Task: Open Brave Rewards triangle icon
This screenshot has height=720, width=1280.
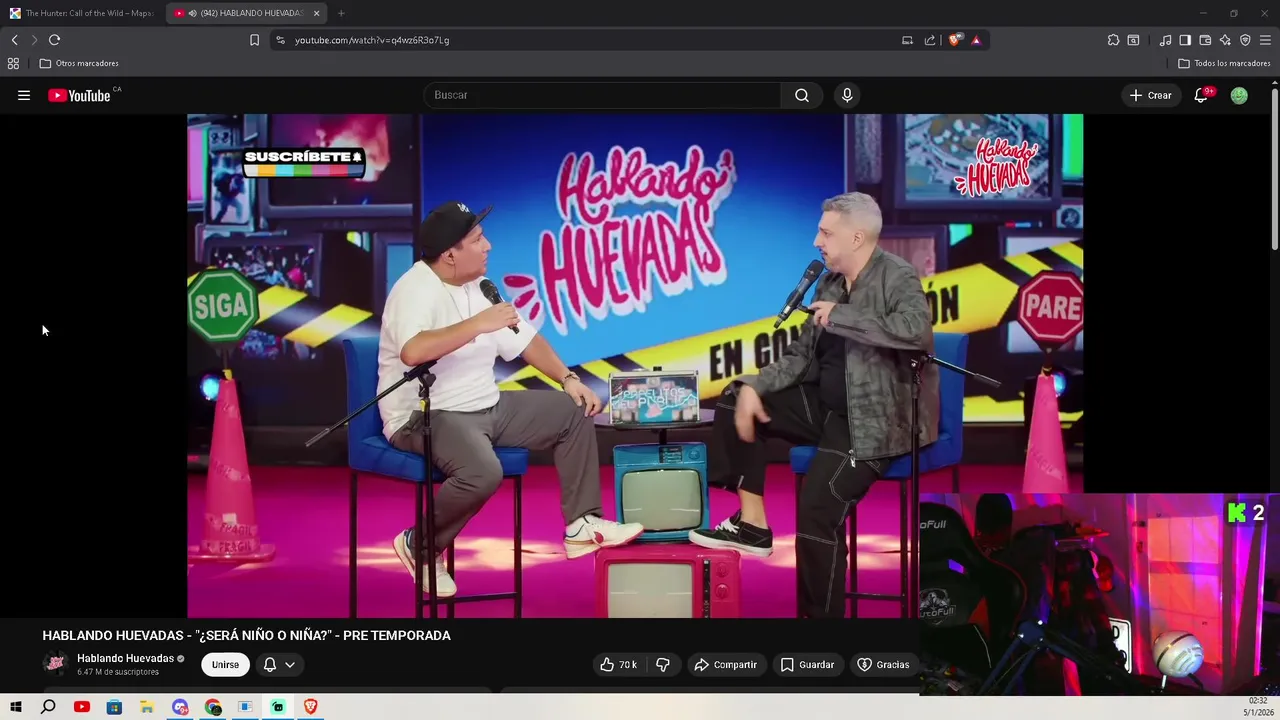Action: pyautogui.click(x=976, y=40)
